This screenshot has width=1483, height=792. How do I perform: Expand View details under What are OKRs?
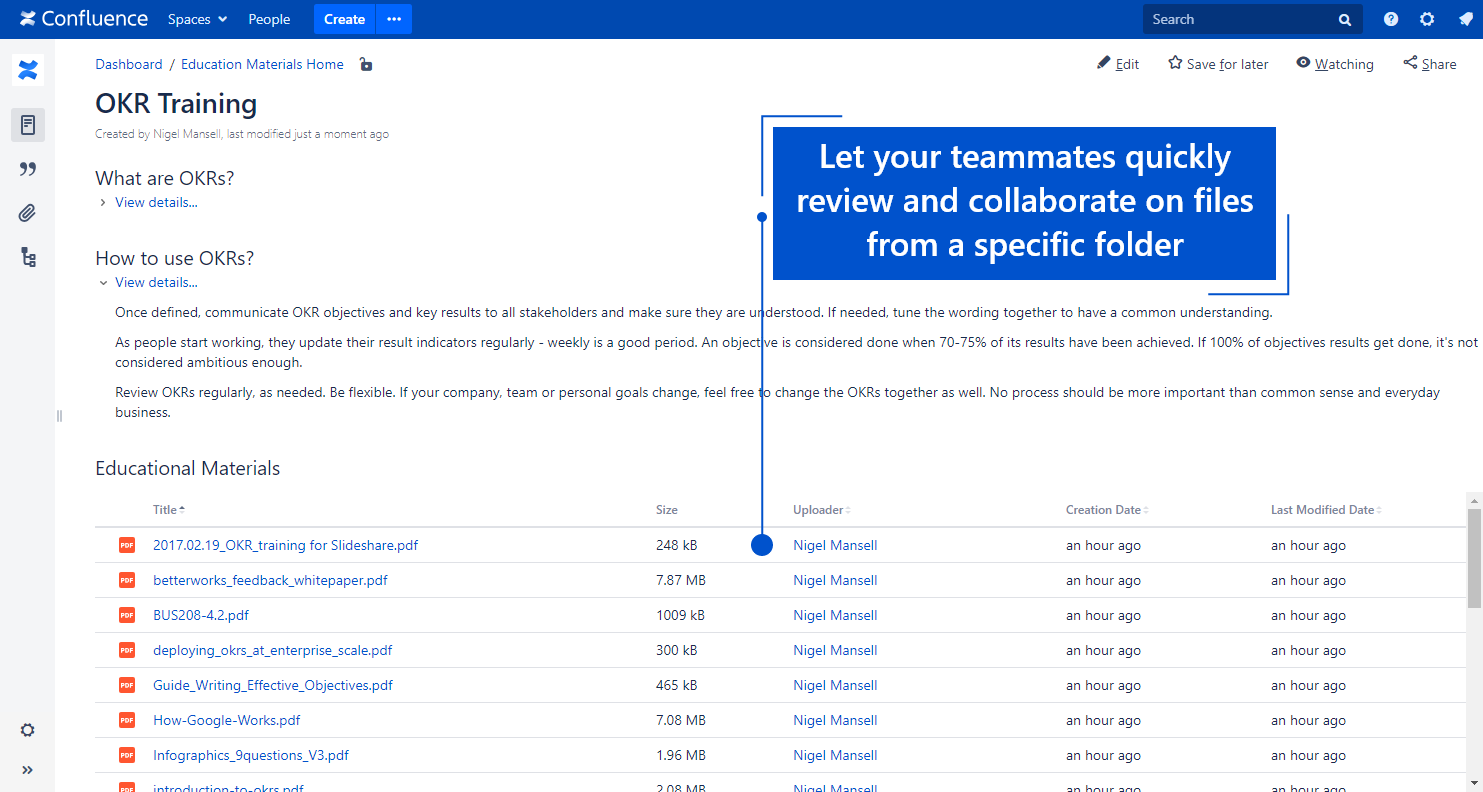coord(156,202)
